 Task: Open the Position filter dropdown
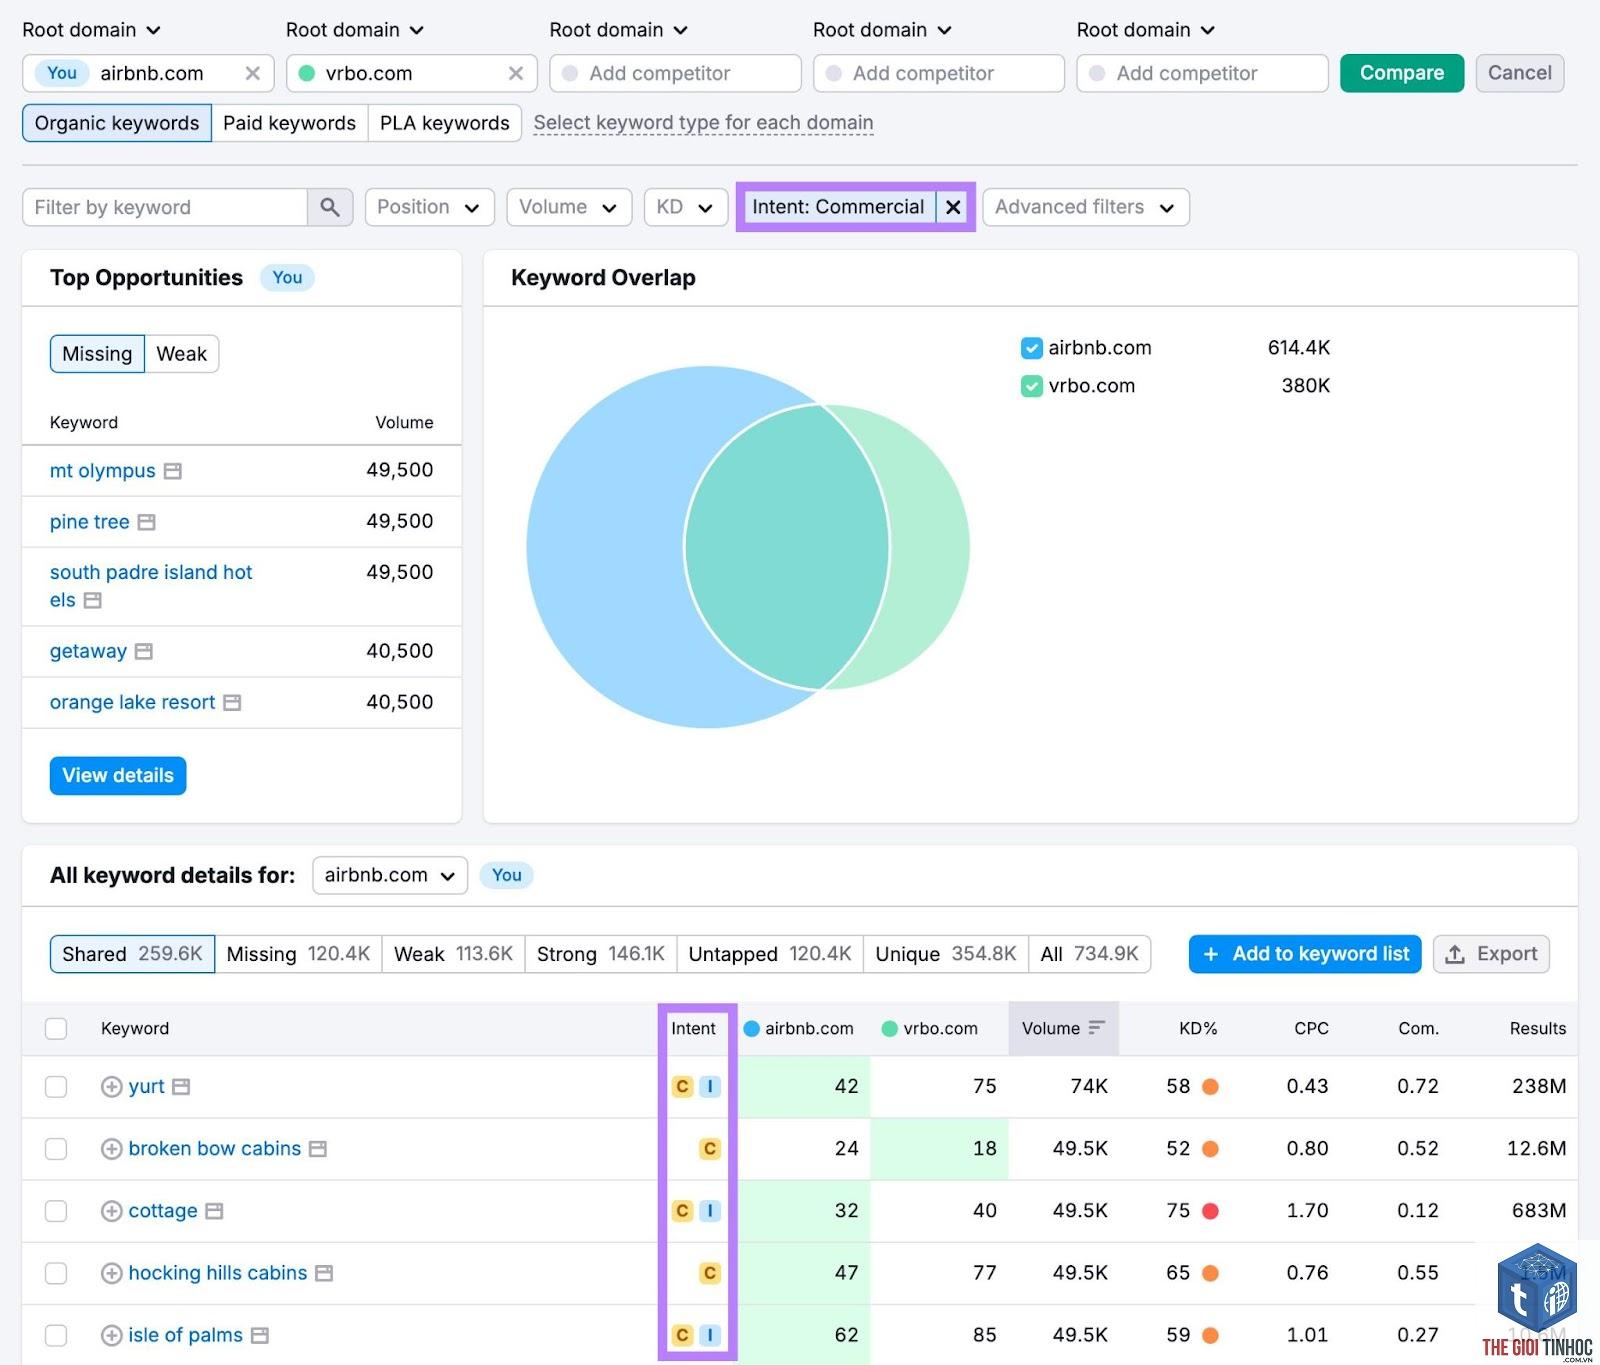[x=429, y=207]
